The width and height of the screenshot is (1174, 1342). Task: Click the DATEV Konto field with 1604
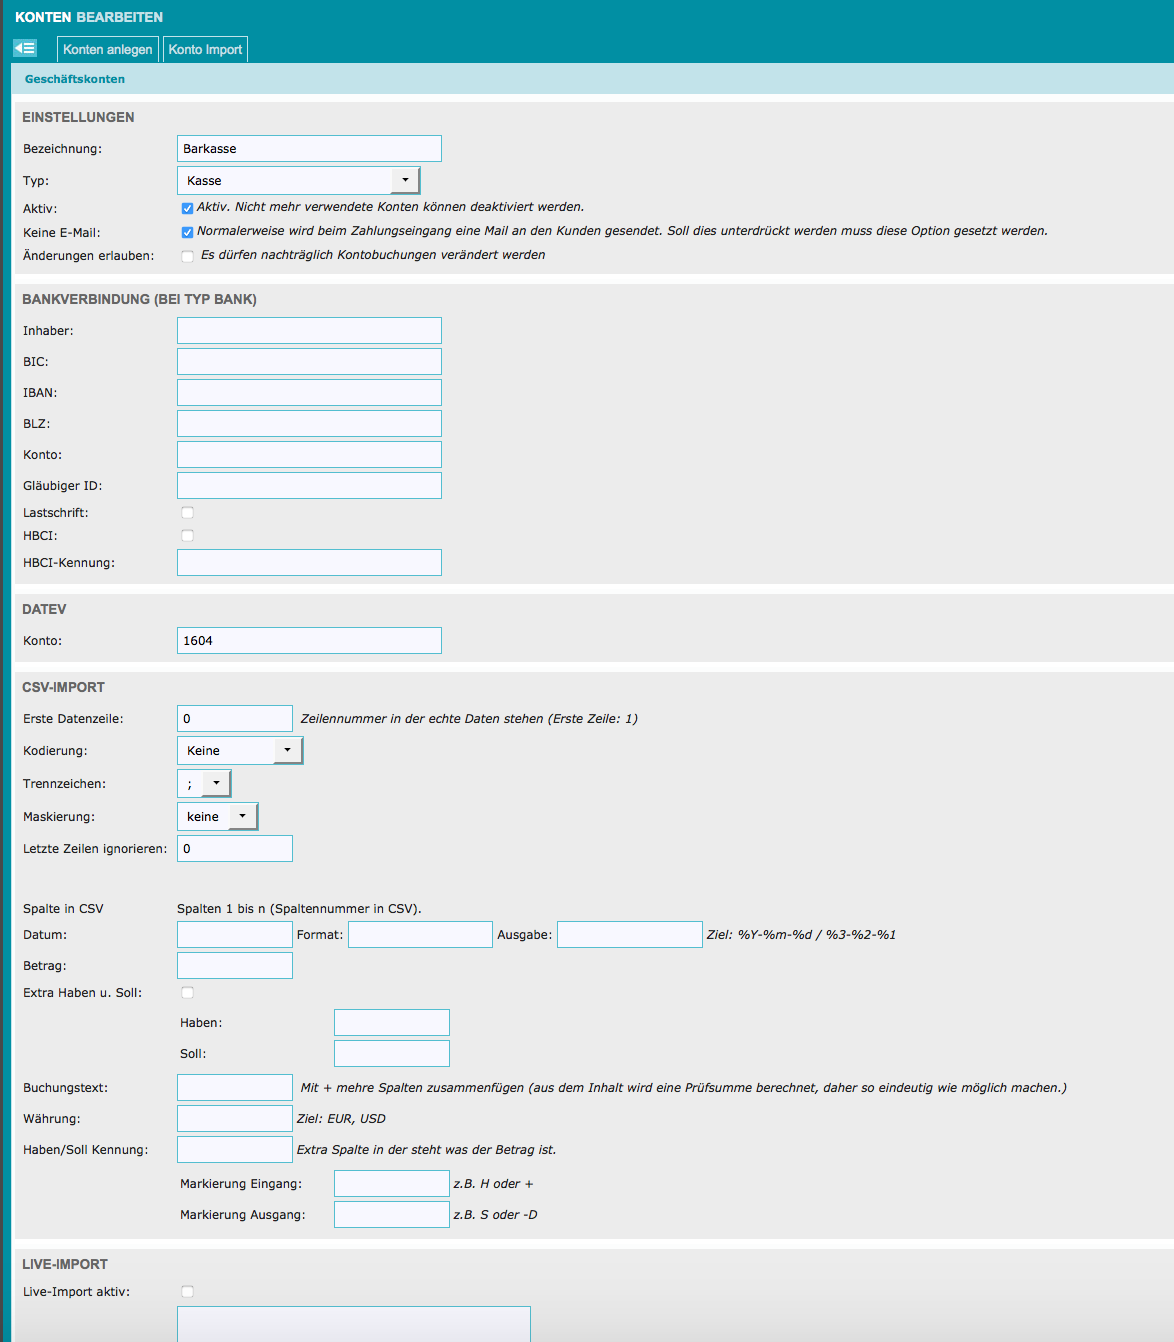point(309,641)
